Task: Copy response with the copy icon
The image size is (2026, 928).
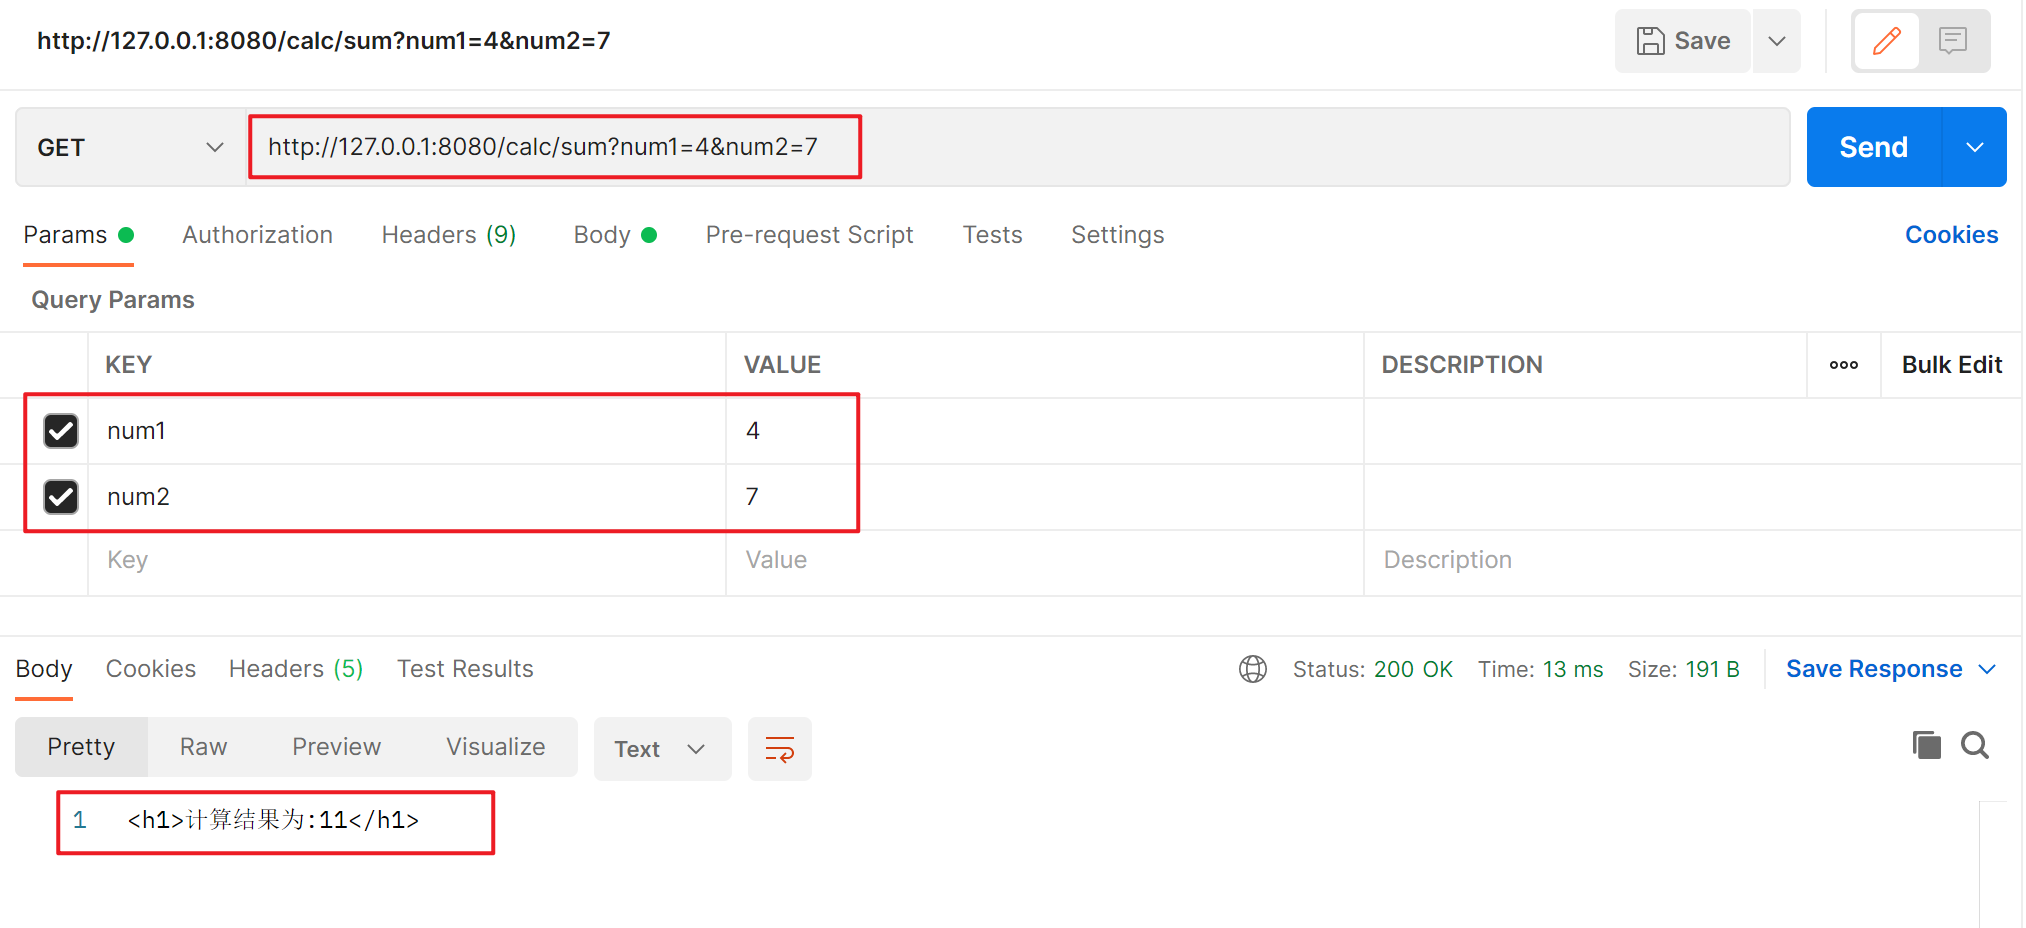Action: [1926, 745]
